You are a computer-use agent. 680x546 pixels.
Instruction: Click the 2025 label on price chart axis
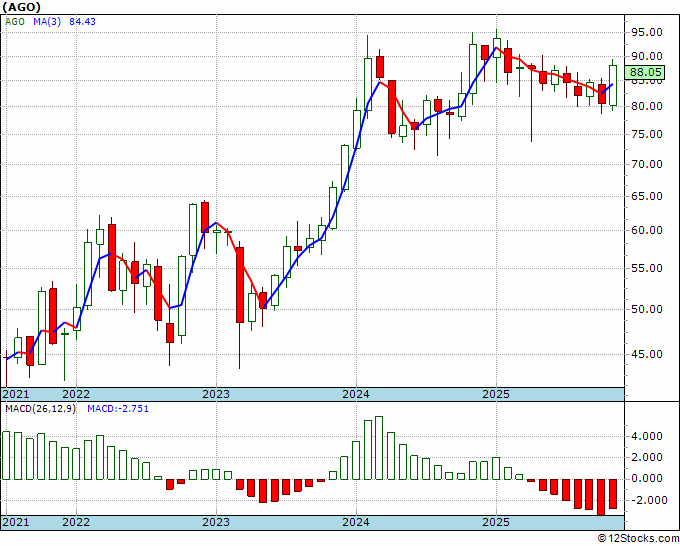(496, 394)
